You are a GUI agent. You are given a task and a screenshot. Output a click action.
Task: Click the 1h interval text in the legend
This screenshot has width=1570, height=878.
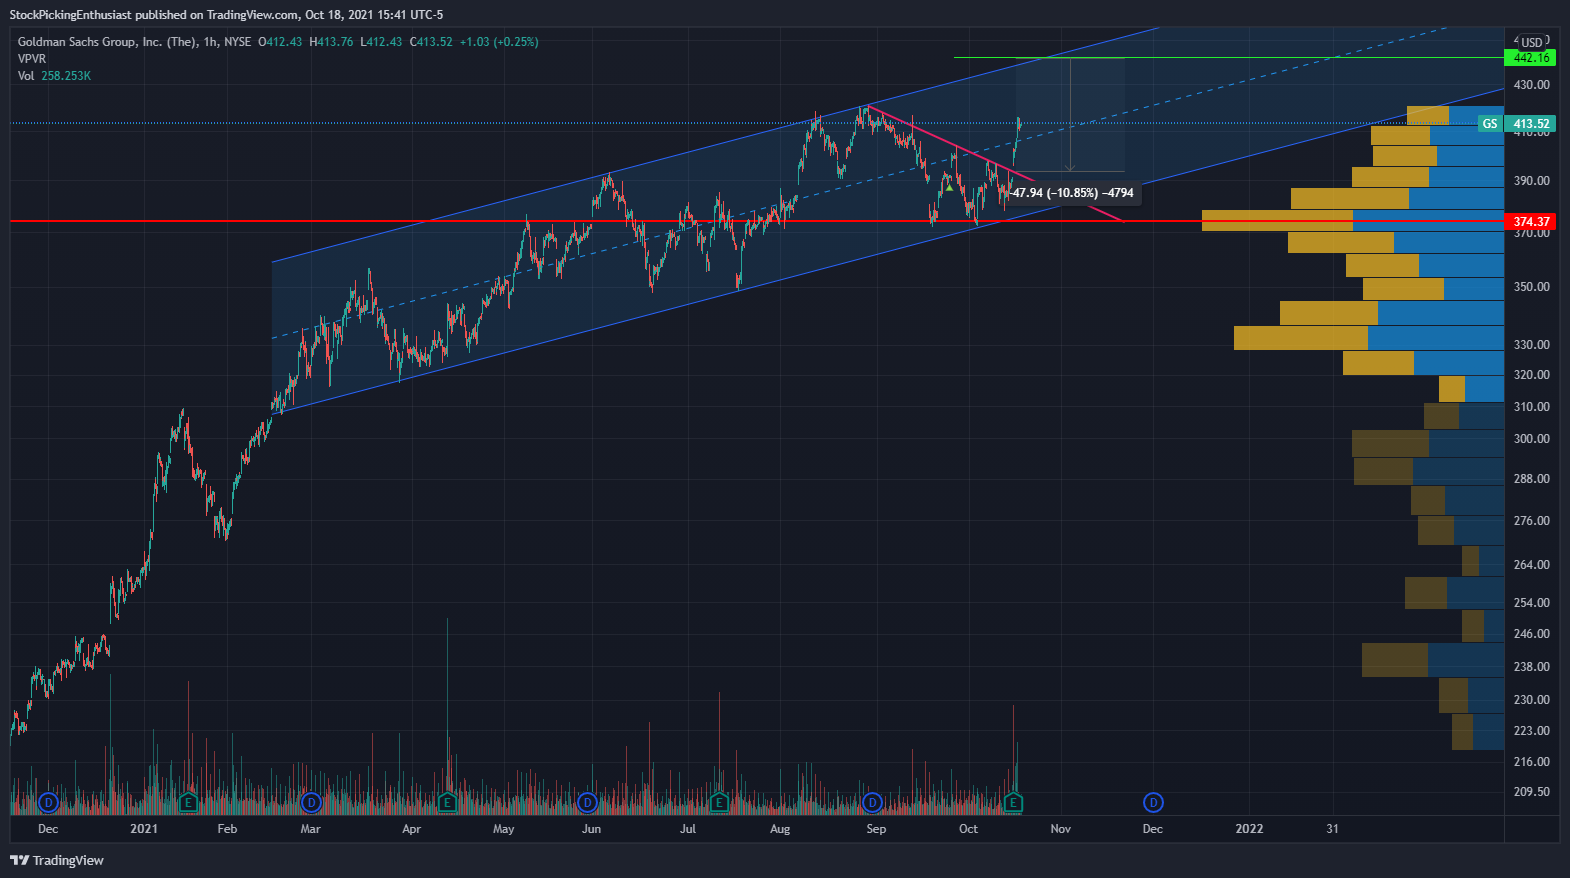pos(210,42)
